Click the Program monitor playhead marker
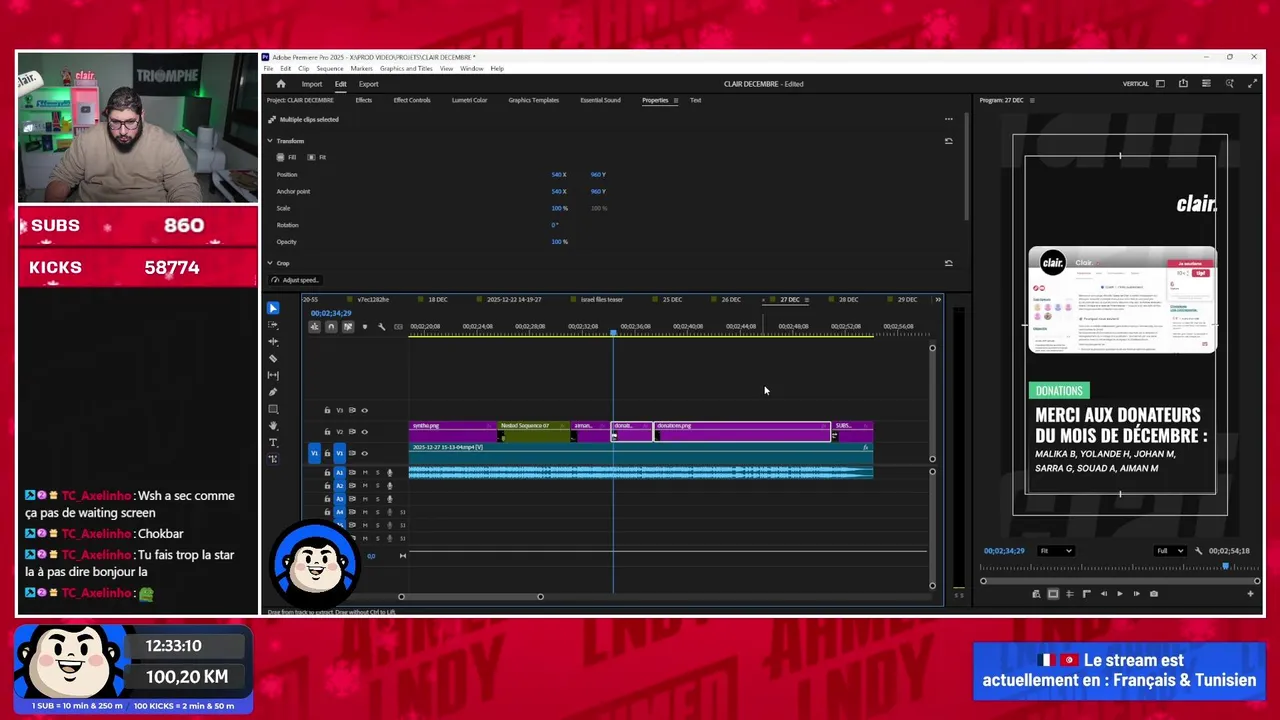The height and width of the screenshot is (720, 1280). click(x=1225, y=567)
